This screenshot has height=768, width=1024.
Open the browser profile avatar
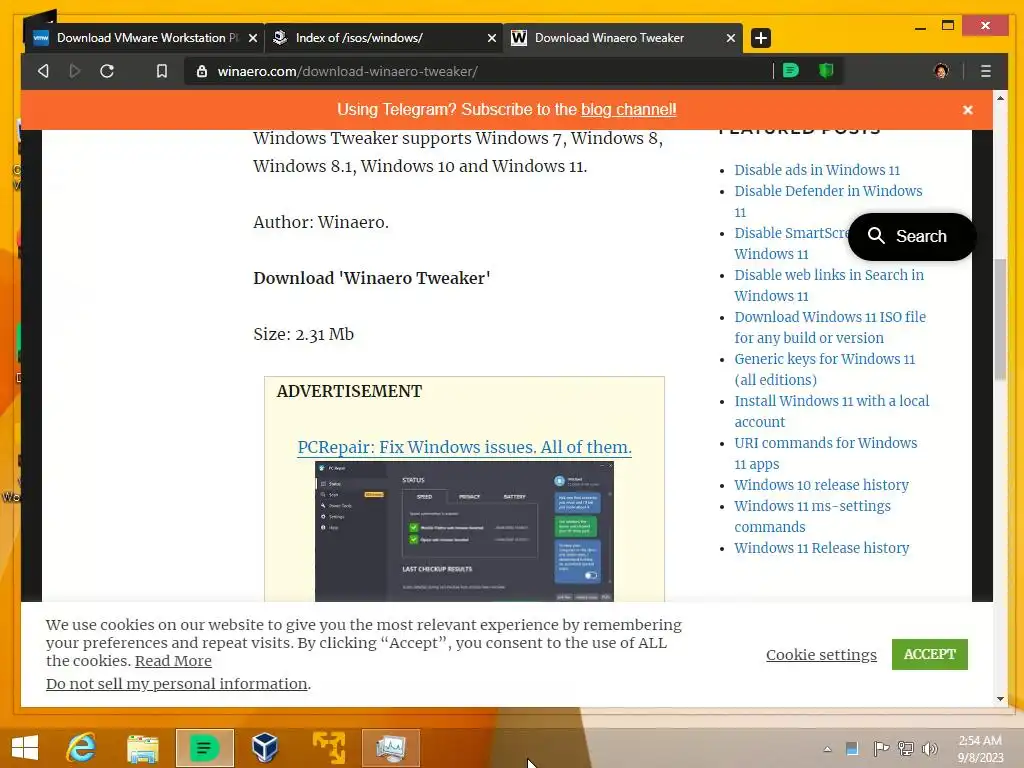pyautogui.click(x=941, y=71)
